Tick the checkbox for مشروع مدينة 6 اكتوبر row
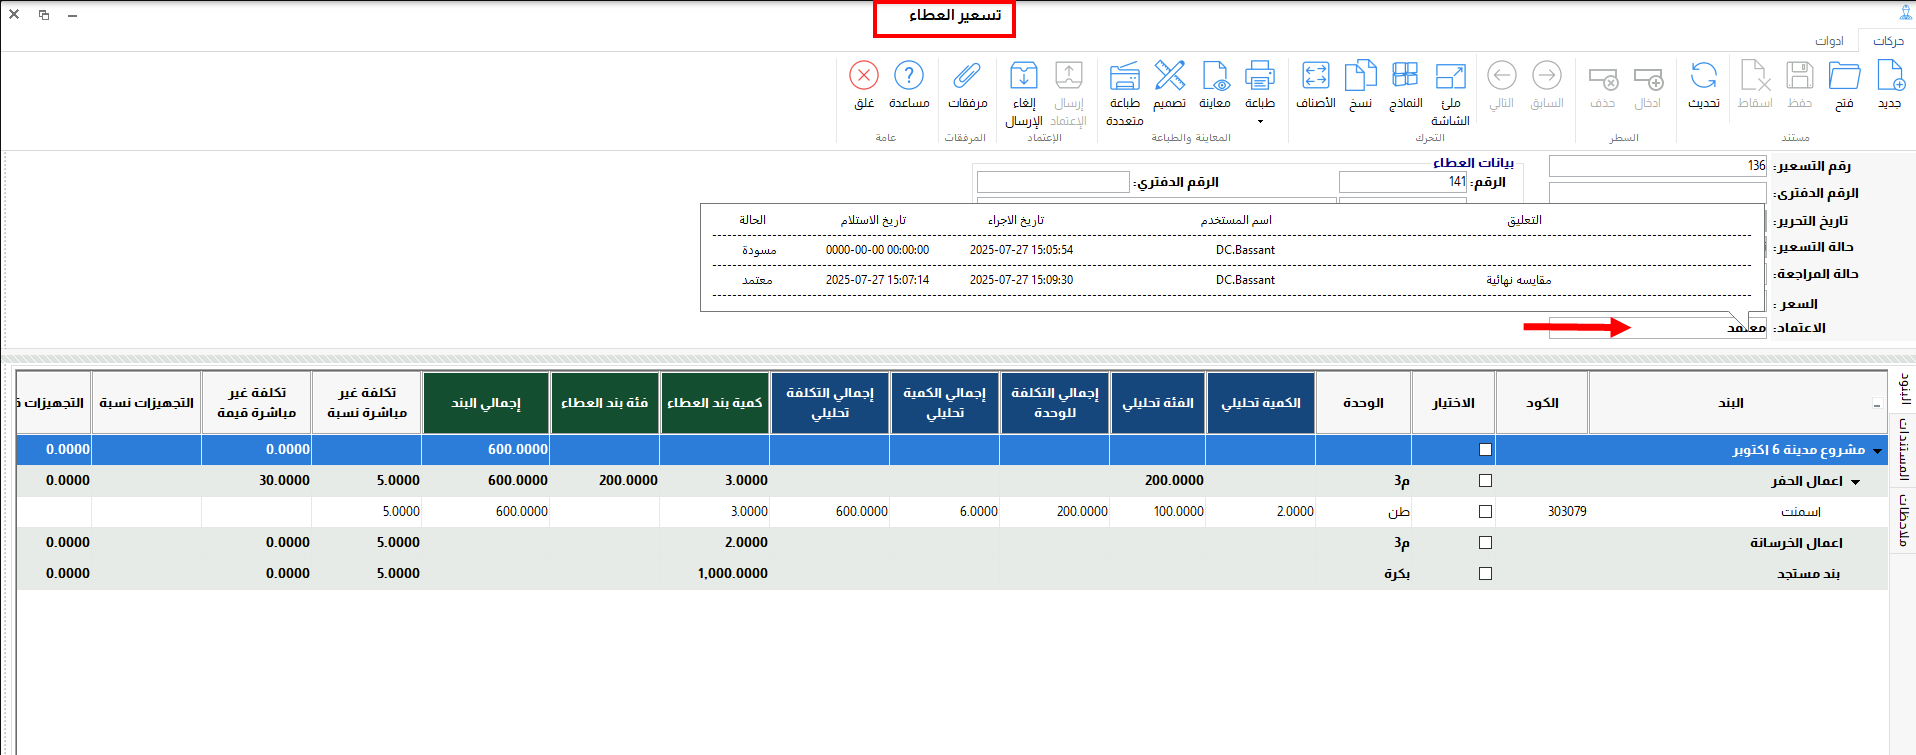 pos(1485,450)
